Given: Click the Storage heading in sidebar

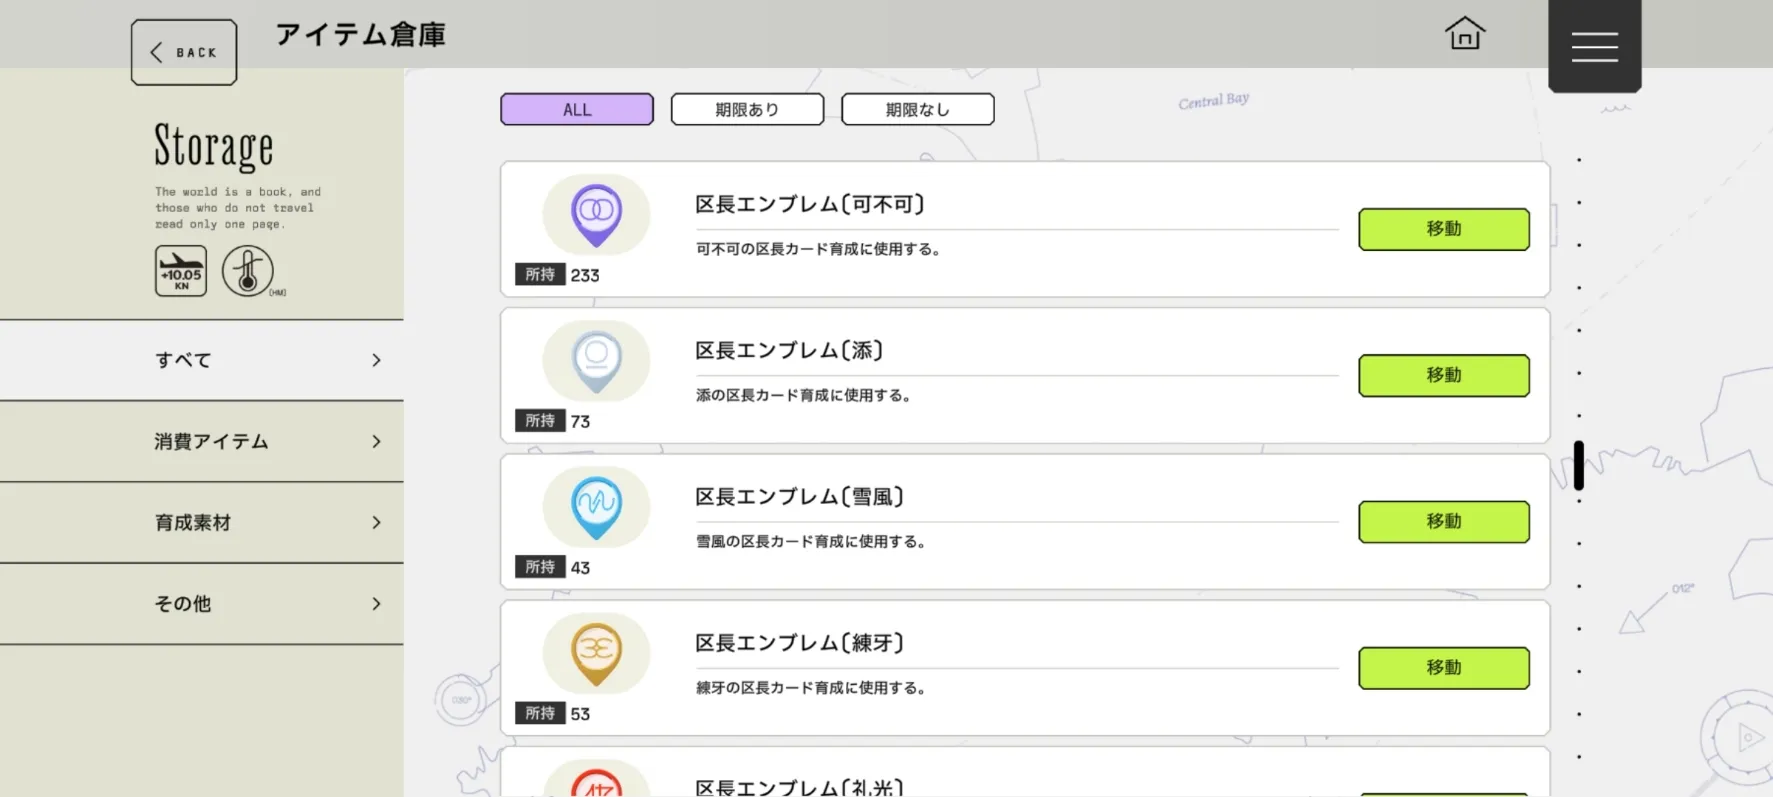Looking at the screenshot, I should pos(213,147).
